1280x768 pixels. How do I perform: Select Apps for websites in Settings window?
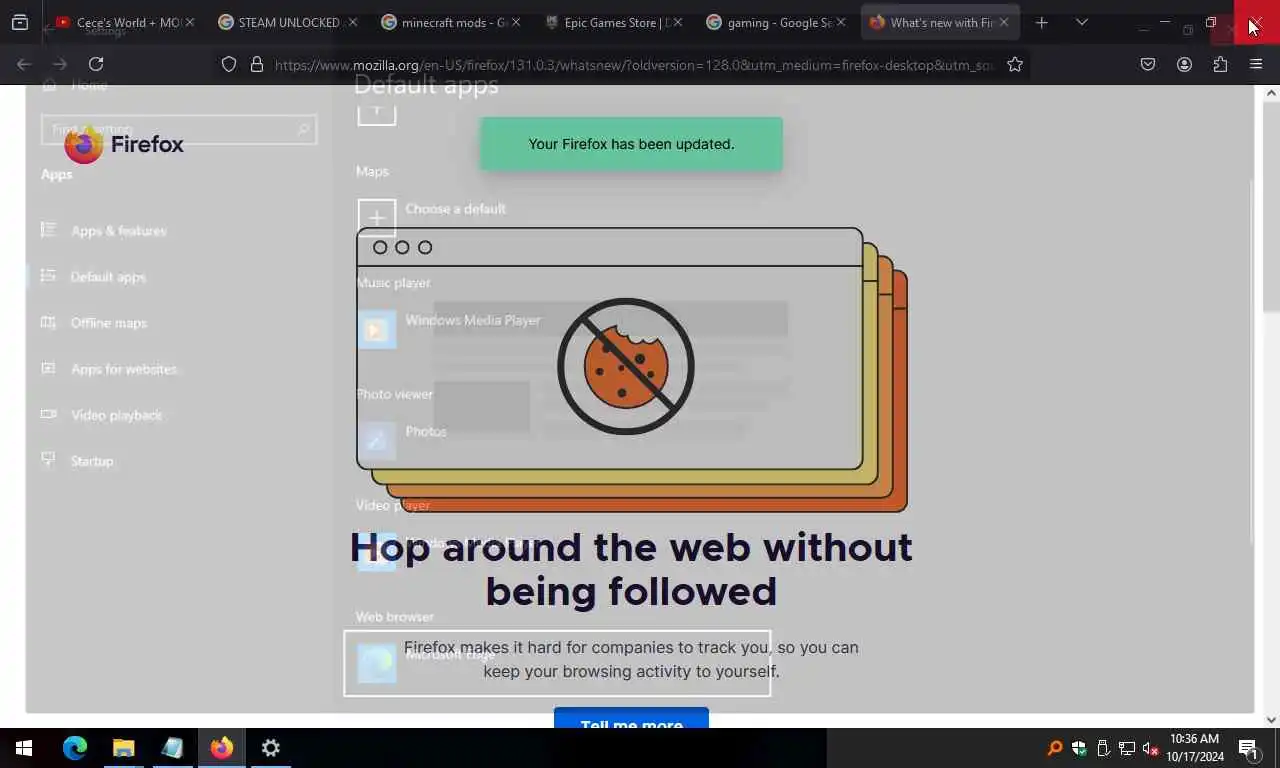[x=123, y=369]
